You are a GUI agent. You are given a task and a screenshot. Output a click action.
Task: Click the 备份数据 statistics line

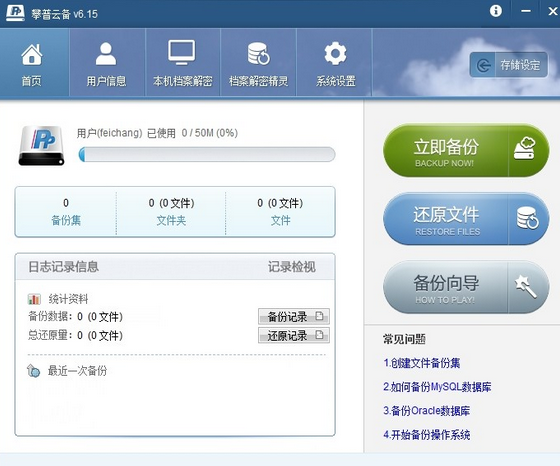coord(75,316)
